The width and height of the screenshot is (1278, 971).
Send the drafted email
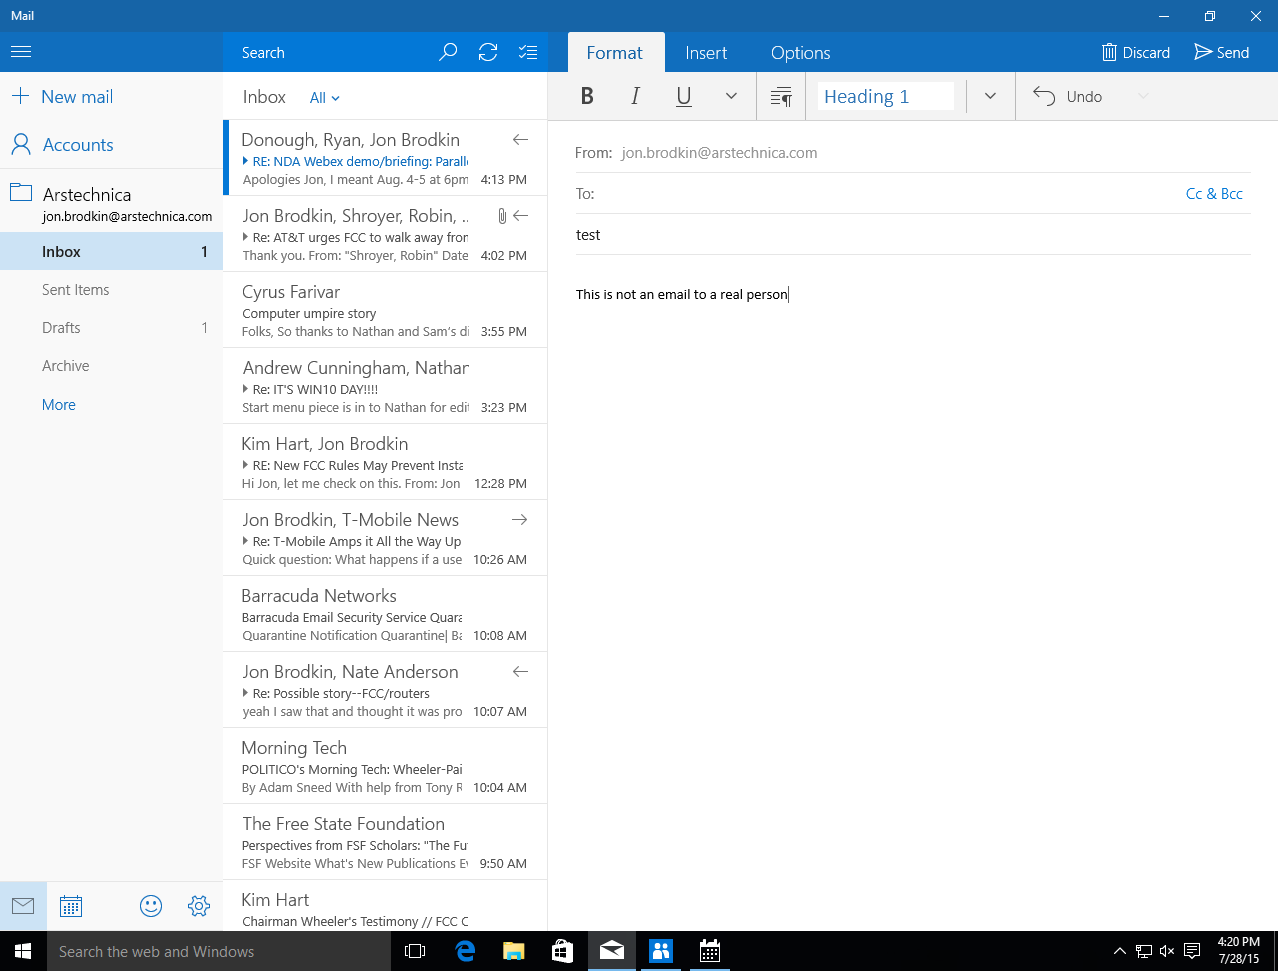pos(1221,51)
